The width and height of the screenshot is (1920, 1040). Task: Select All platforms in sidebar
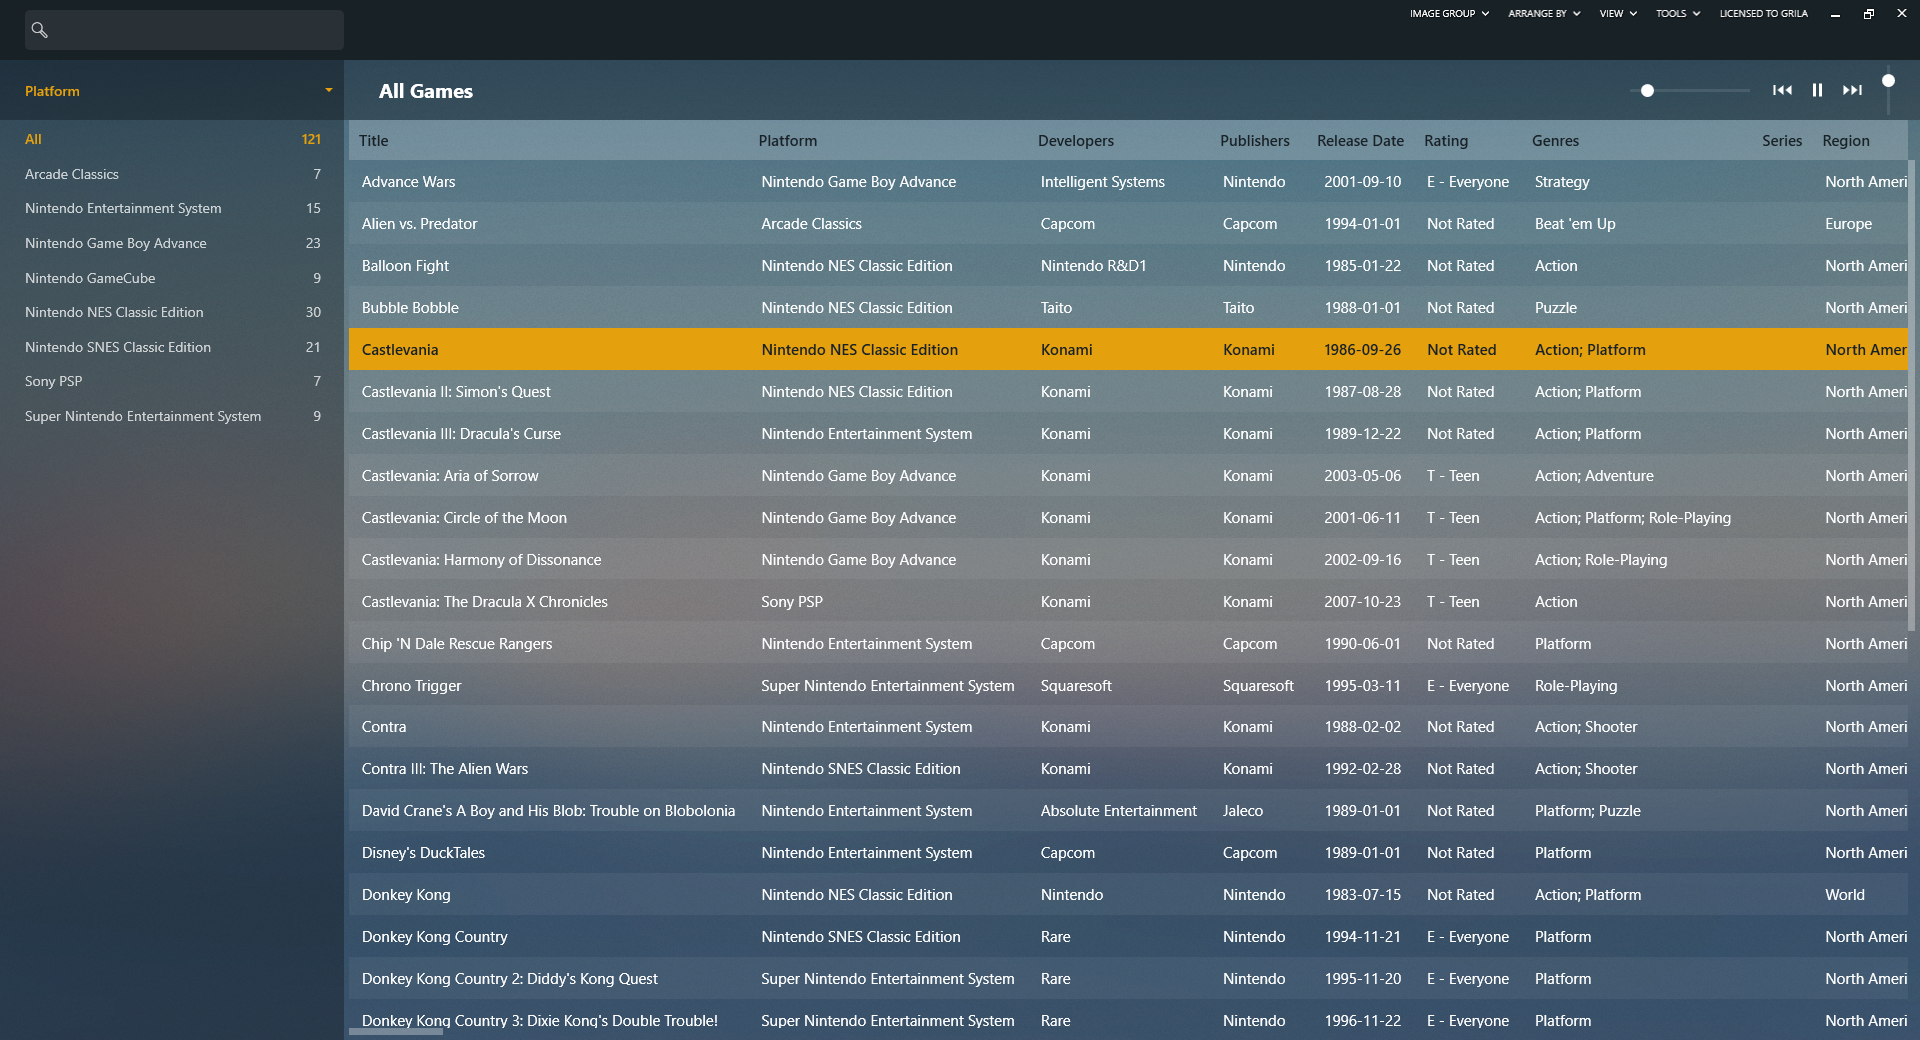click(172, 139)
